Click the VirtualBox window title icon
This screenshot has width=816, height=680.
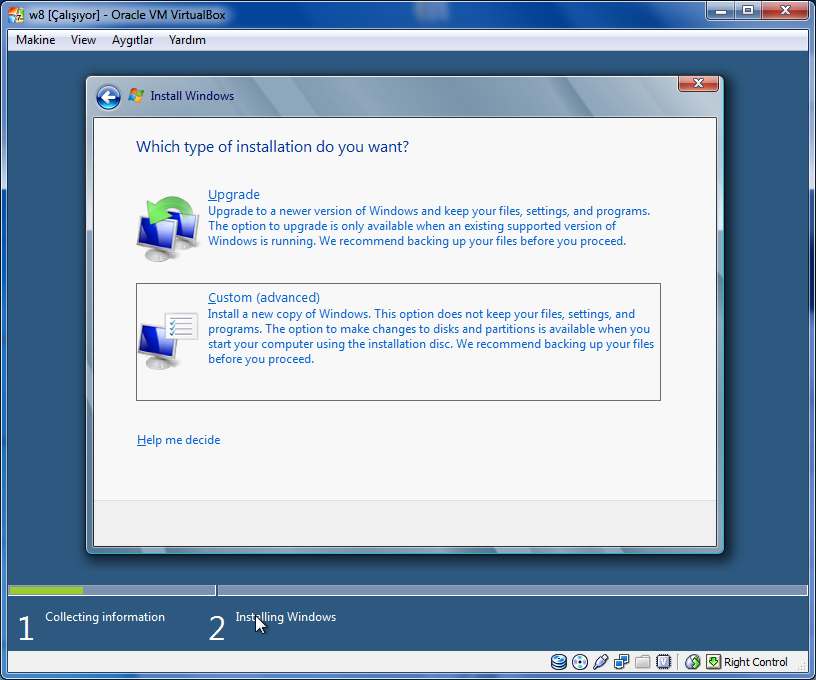16,15
